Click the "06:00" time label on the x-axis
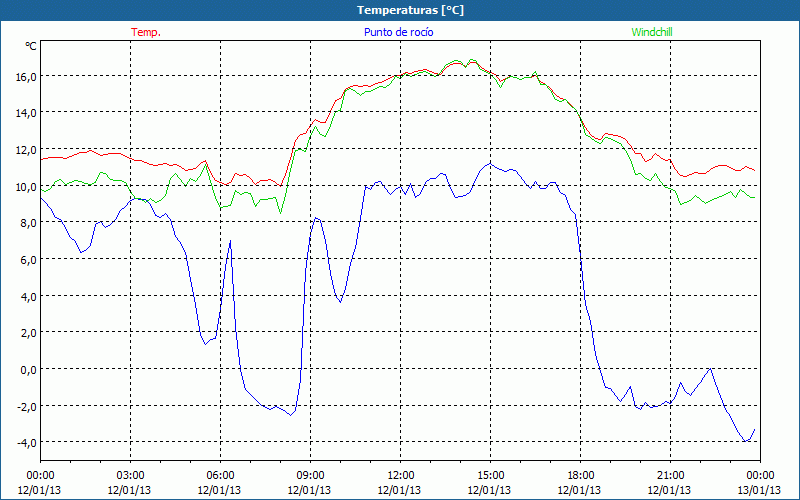Viewport: 800px width, 500px height. pos(220,476)
